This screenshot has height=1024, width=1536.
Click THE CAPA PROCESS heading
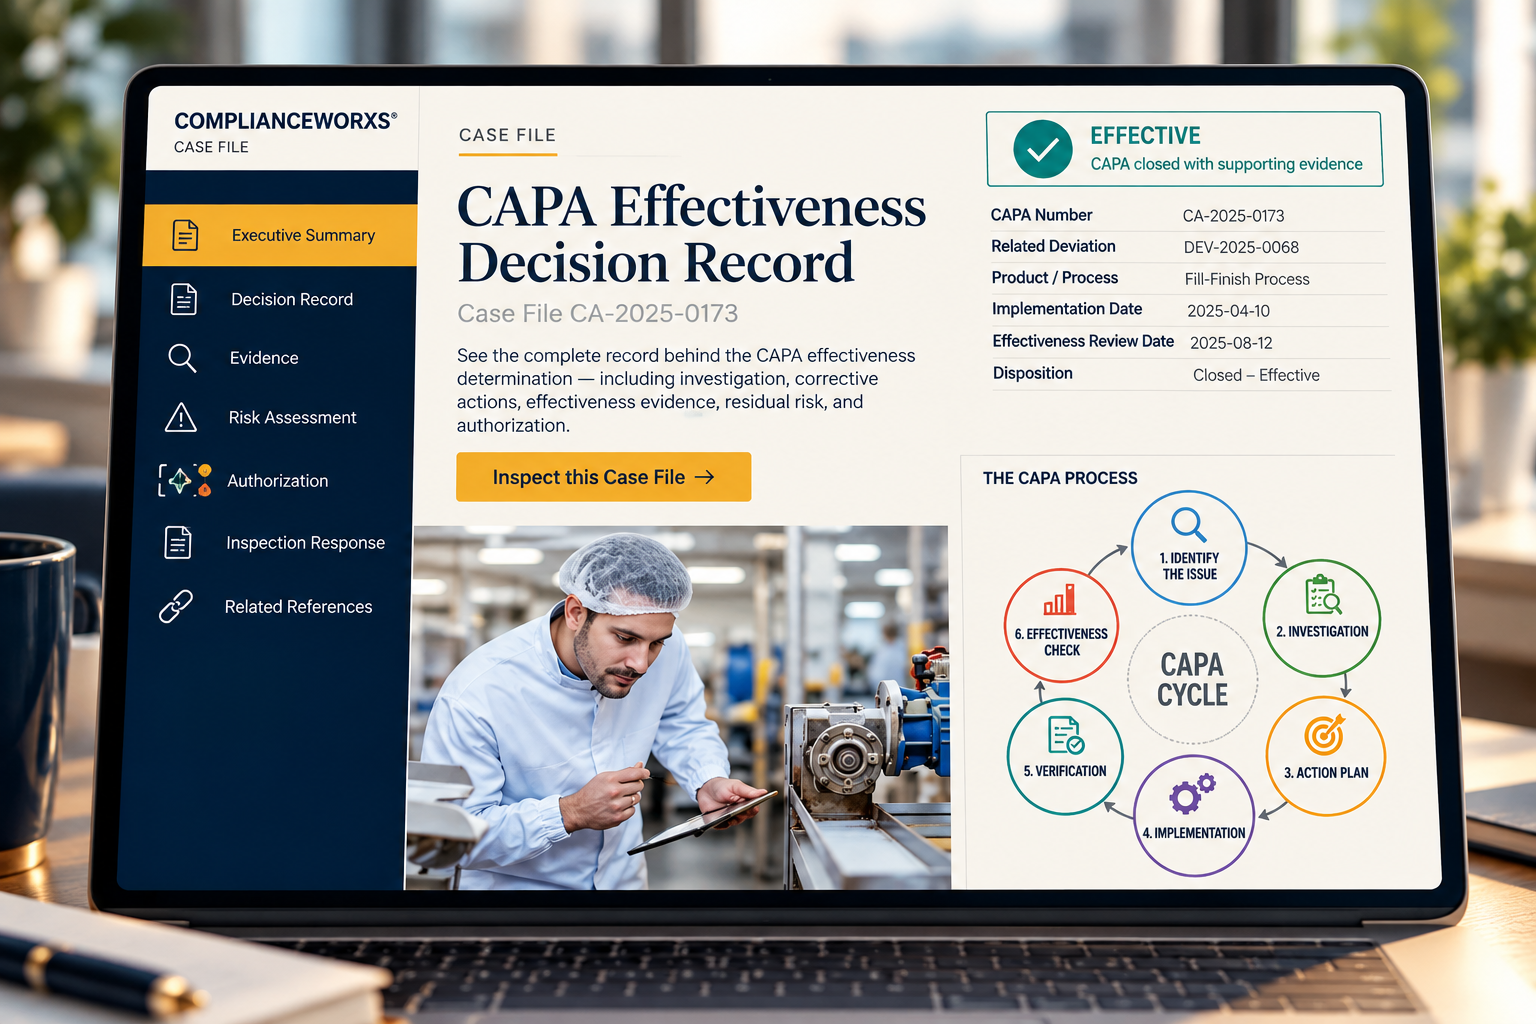click(1060, 478)
